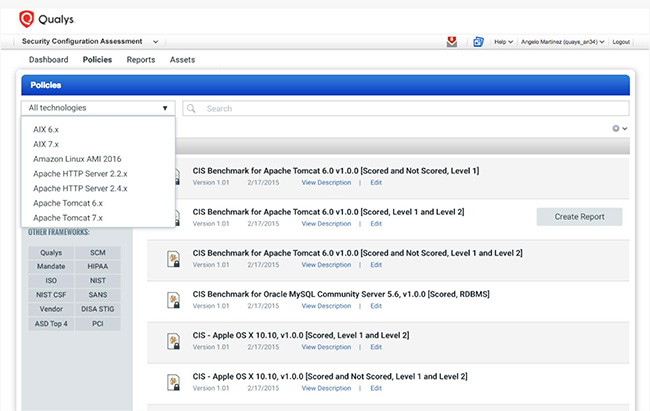Edit Tomcat Scored and Not Scored Level 1 policy
650x411 pixels.
click(376, 182)
